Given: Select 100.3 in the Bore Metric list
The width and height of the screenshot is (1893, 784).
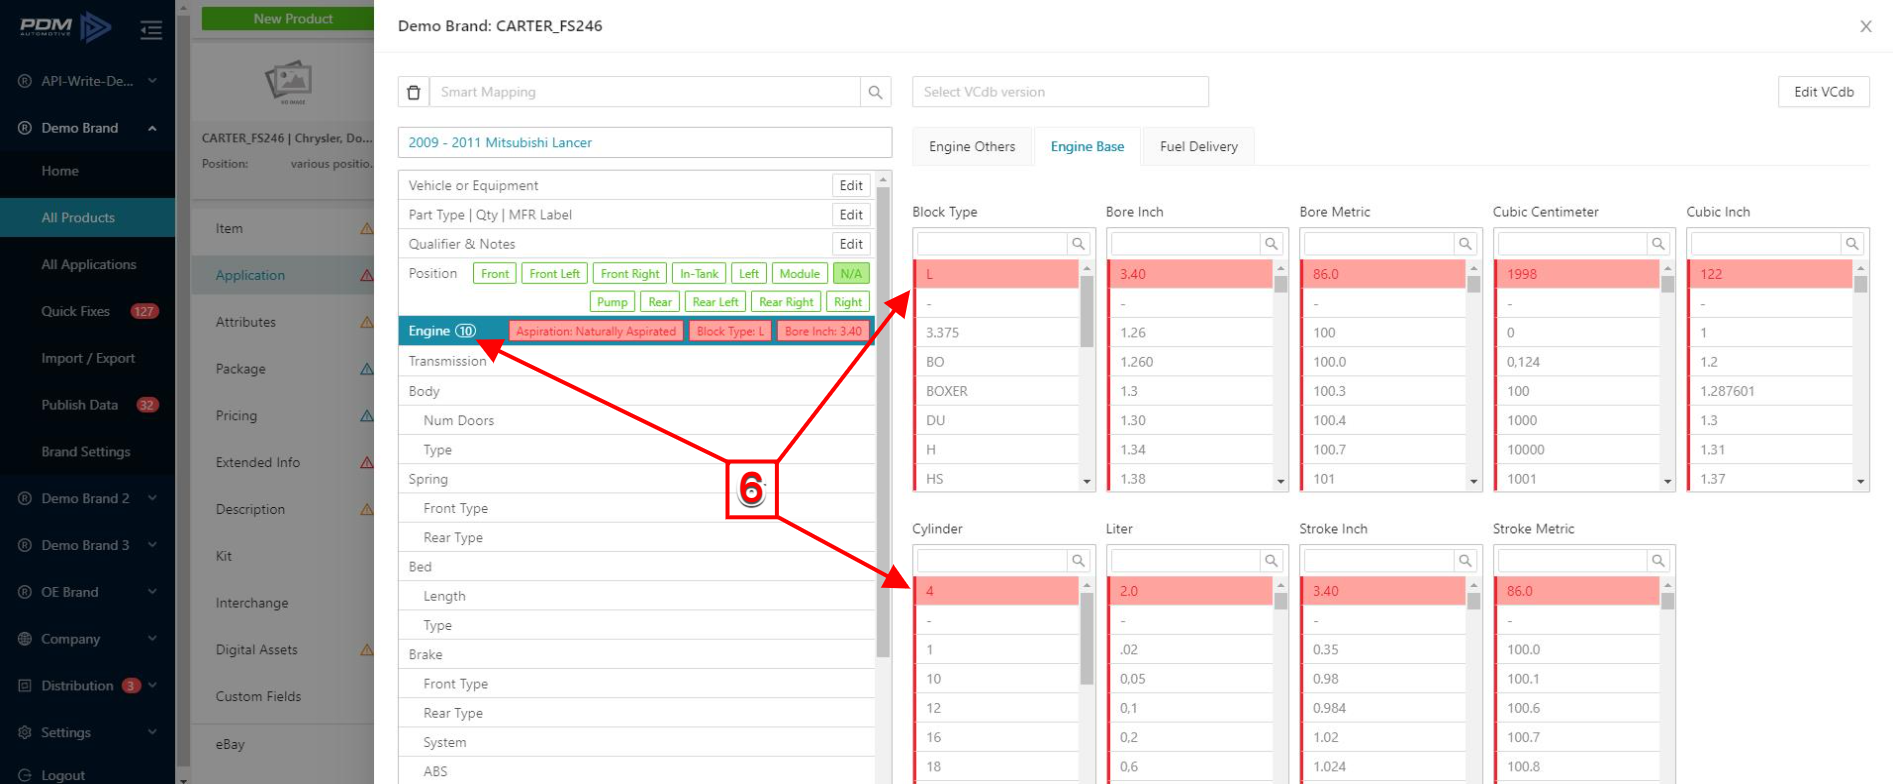Looking at the screenshot, I should pyautogui.click(x=1383, y=391).
